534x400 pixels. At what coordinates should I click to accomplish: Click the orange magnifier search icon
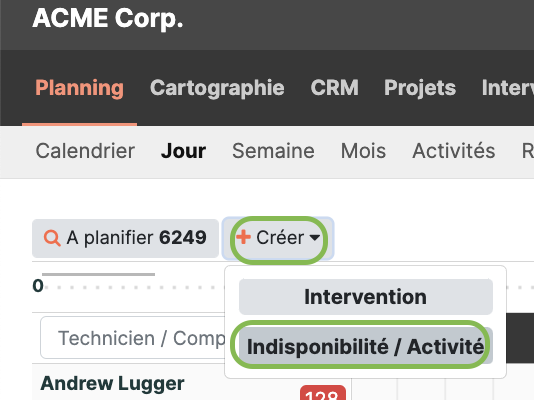pyautogui.click(x=52, y=238)
